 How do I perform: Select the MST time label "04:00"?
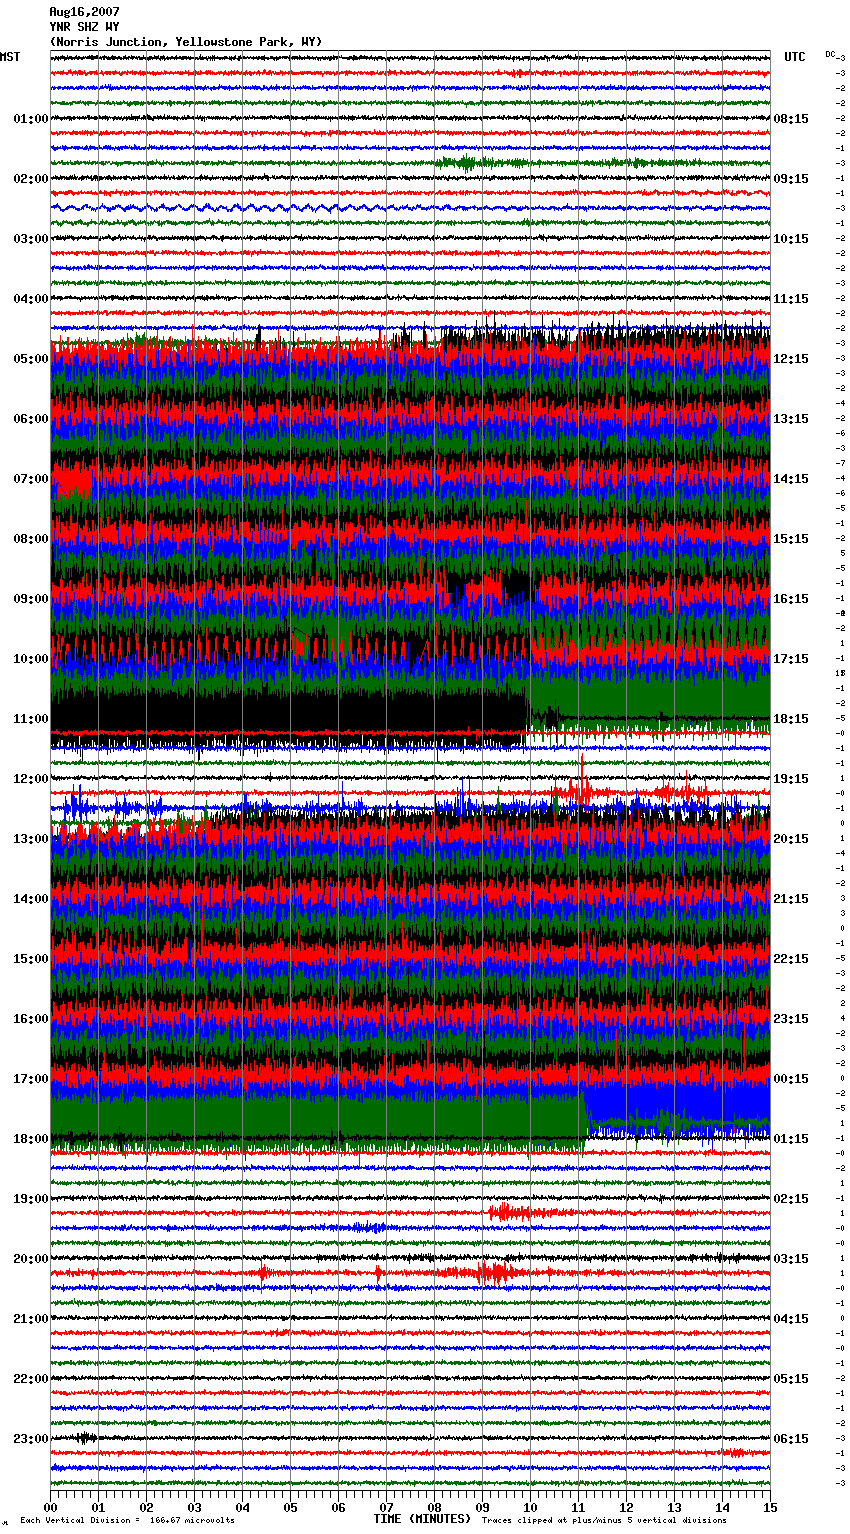(31, 299)
